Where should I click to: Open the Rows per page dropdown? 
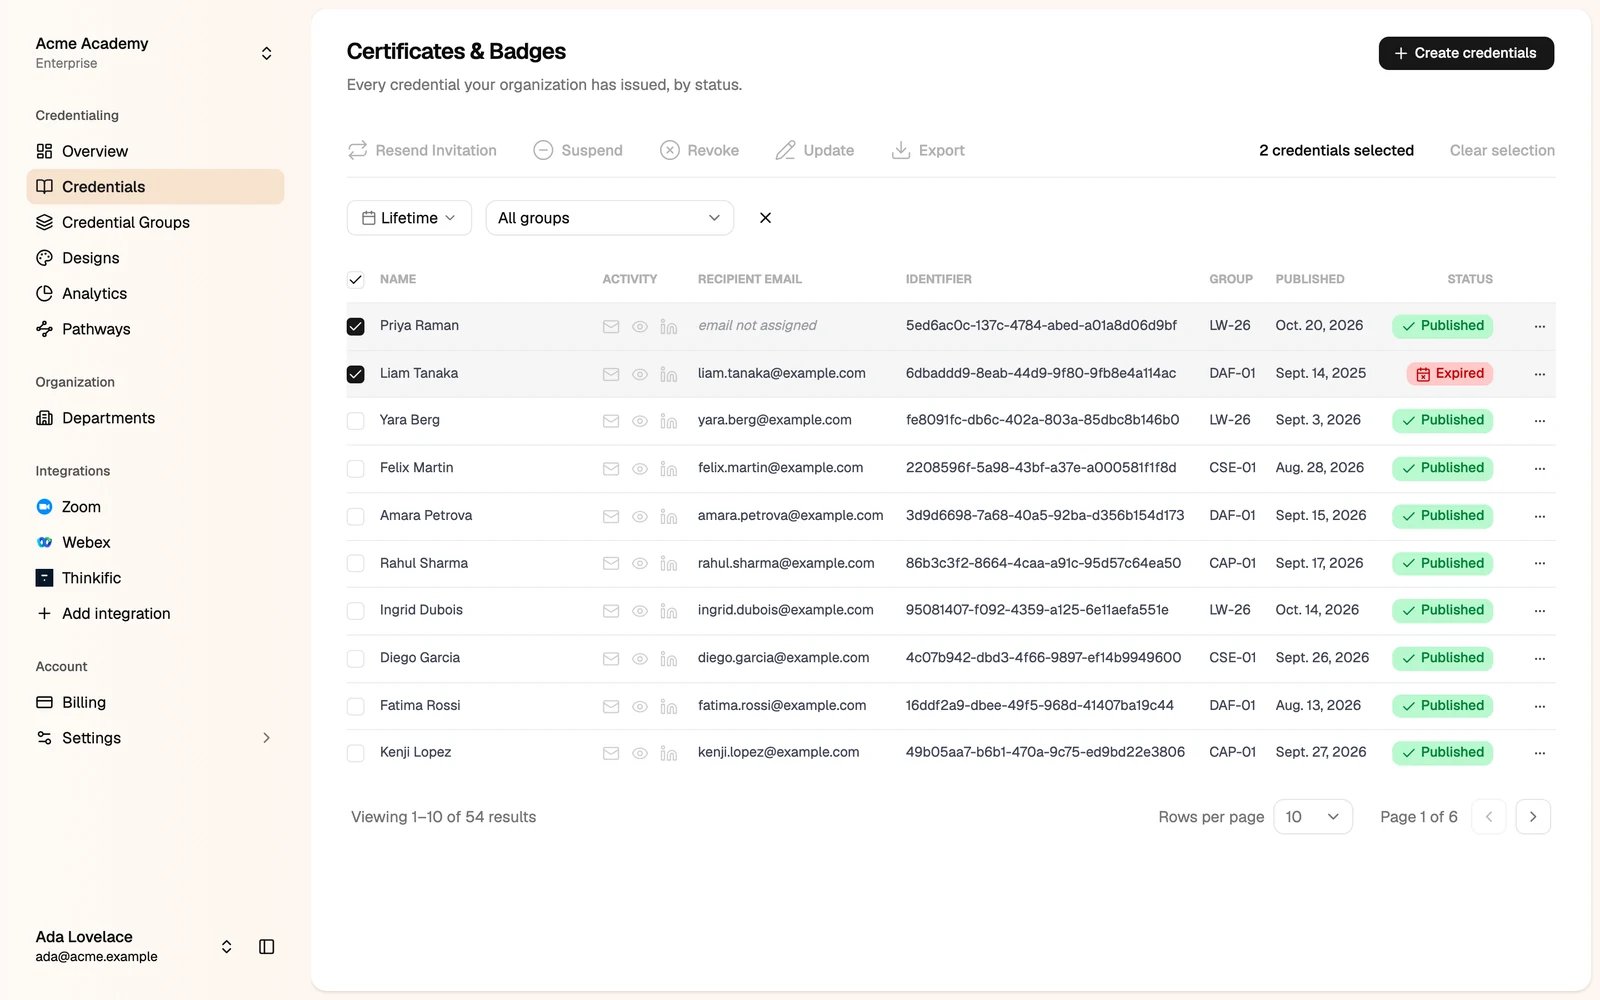[1313, 817]
